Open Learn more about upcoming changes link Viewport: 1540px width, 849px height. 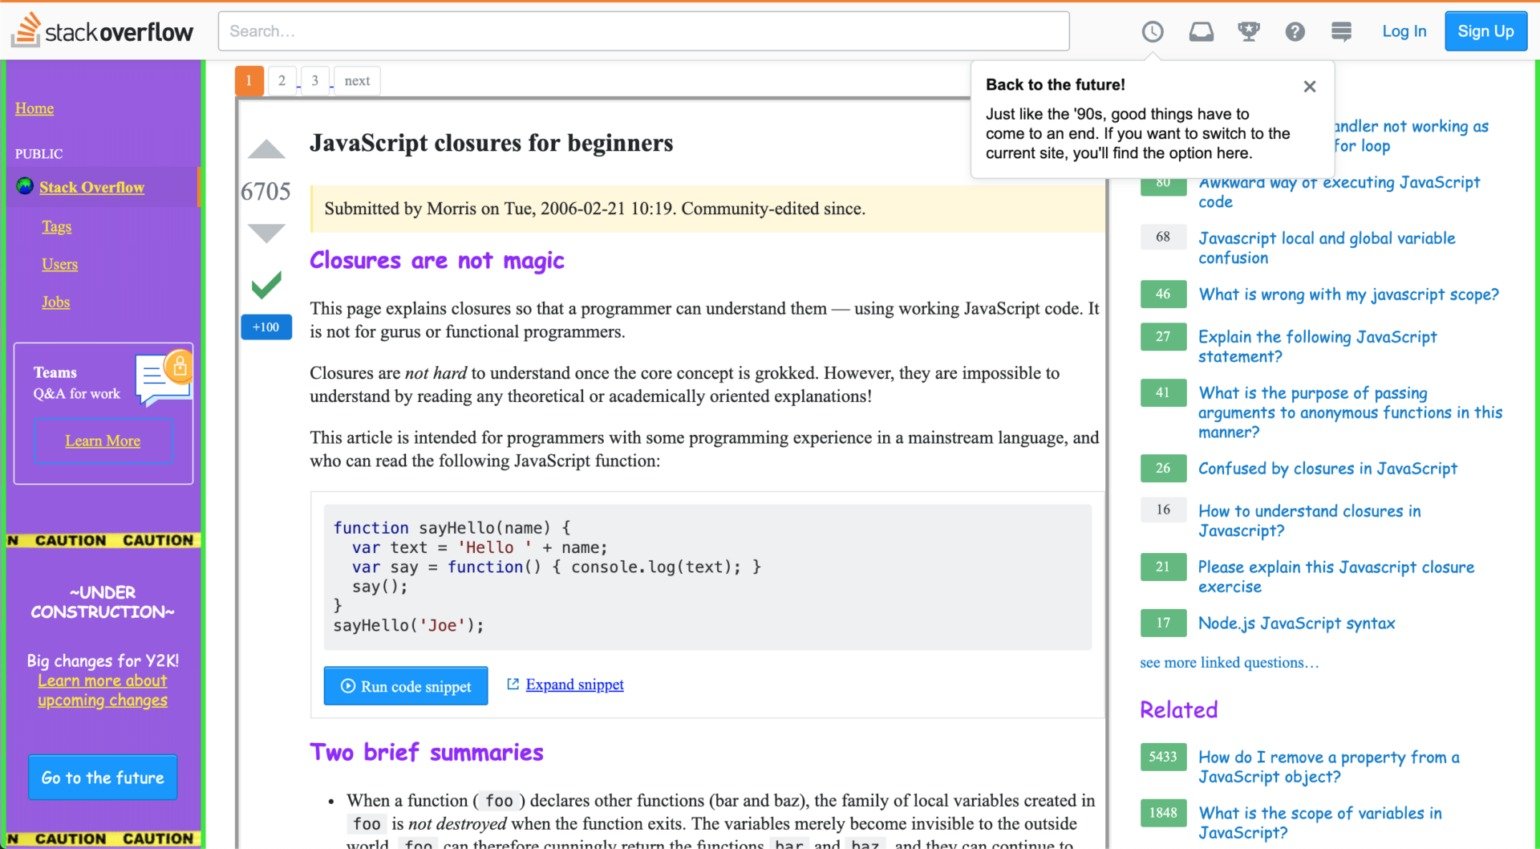[x=103, y=691]
